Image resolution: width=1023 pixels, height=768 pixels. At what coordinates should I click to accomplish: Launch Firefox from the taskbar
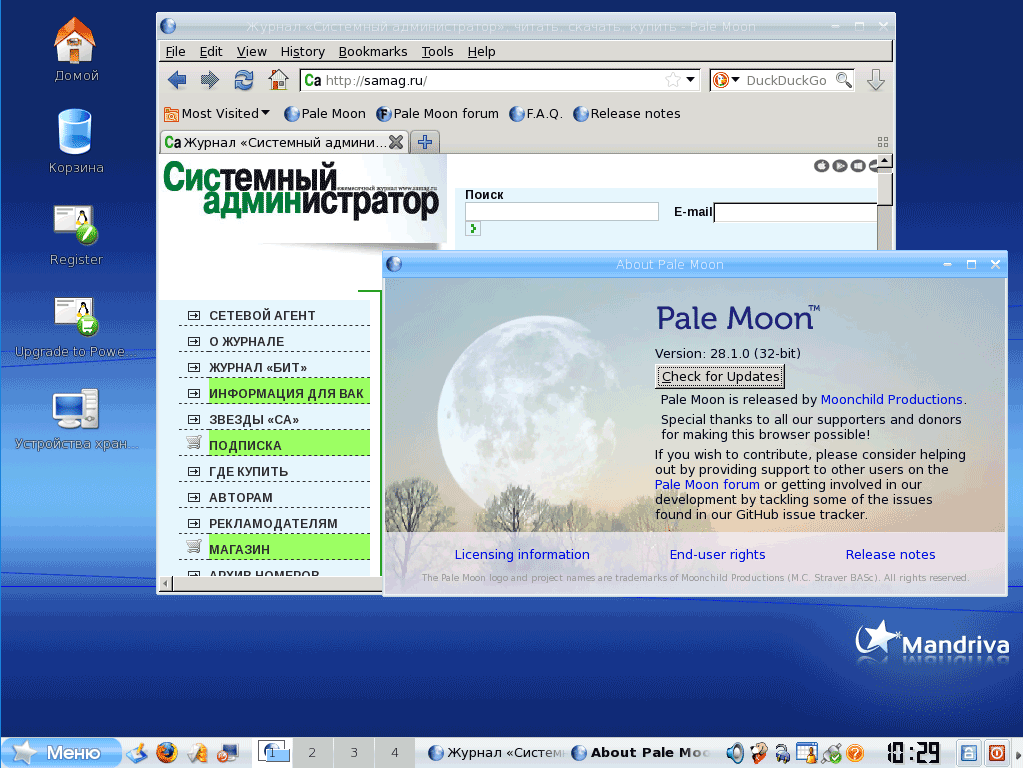pyautogui.click(x=167, y=752)
